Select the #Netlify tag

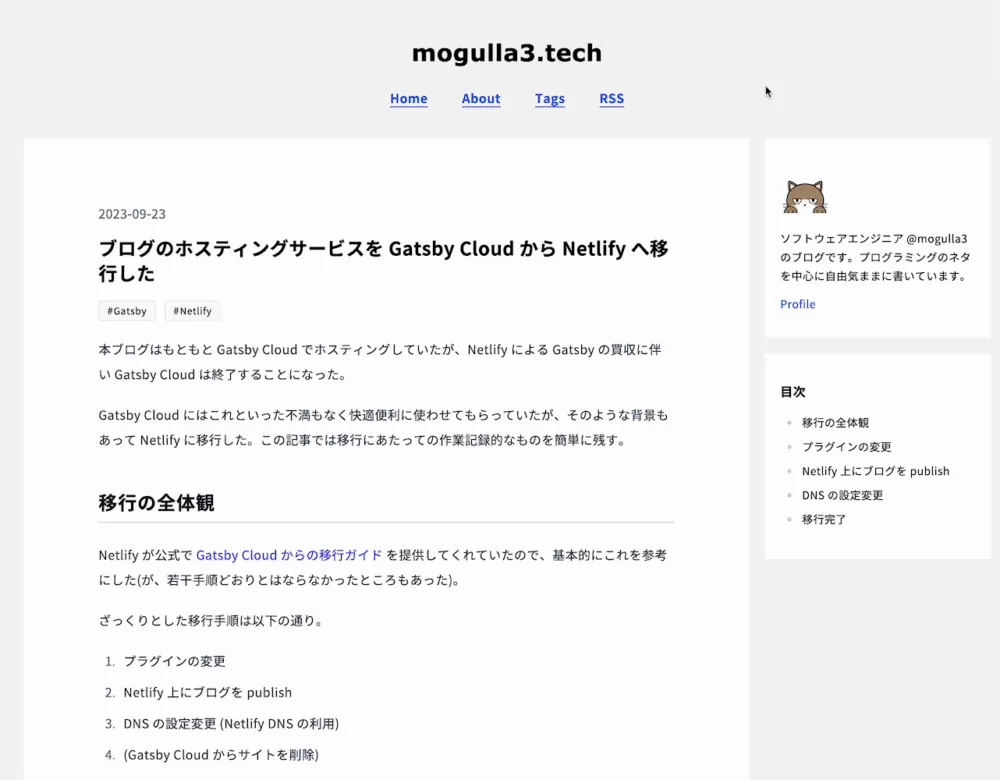click(193, 311)
